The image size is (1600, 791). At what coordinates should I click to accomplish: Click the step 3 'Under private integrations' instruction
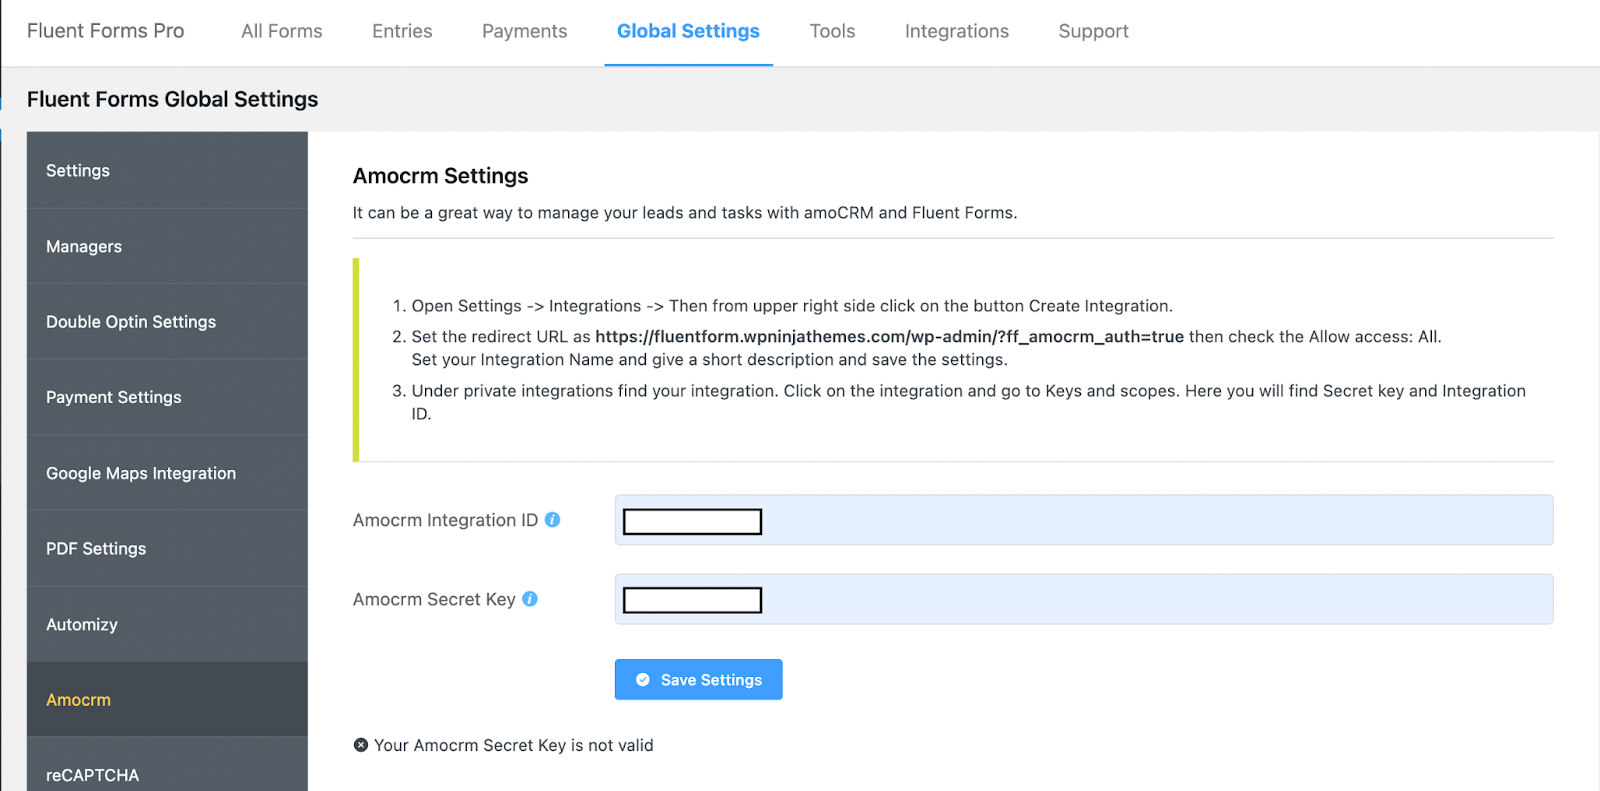pos(968,402)
